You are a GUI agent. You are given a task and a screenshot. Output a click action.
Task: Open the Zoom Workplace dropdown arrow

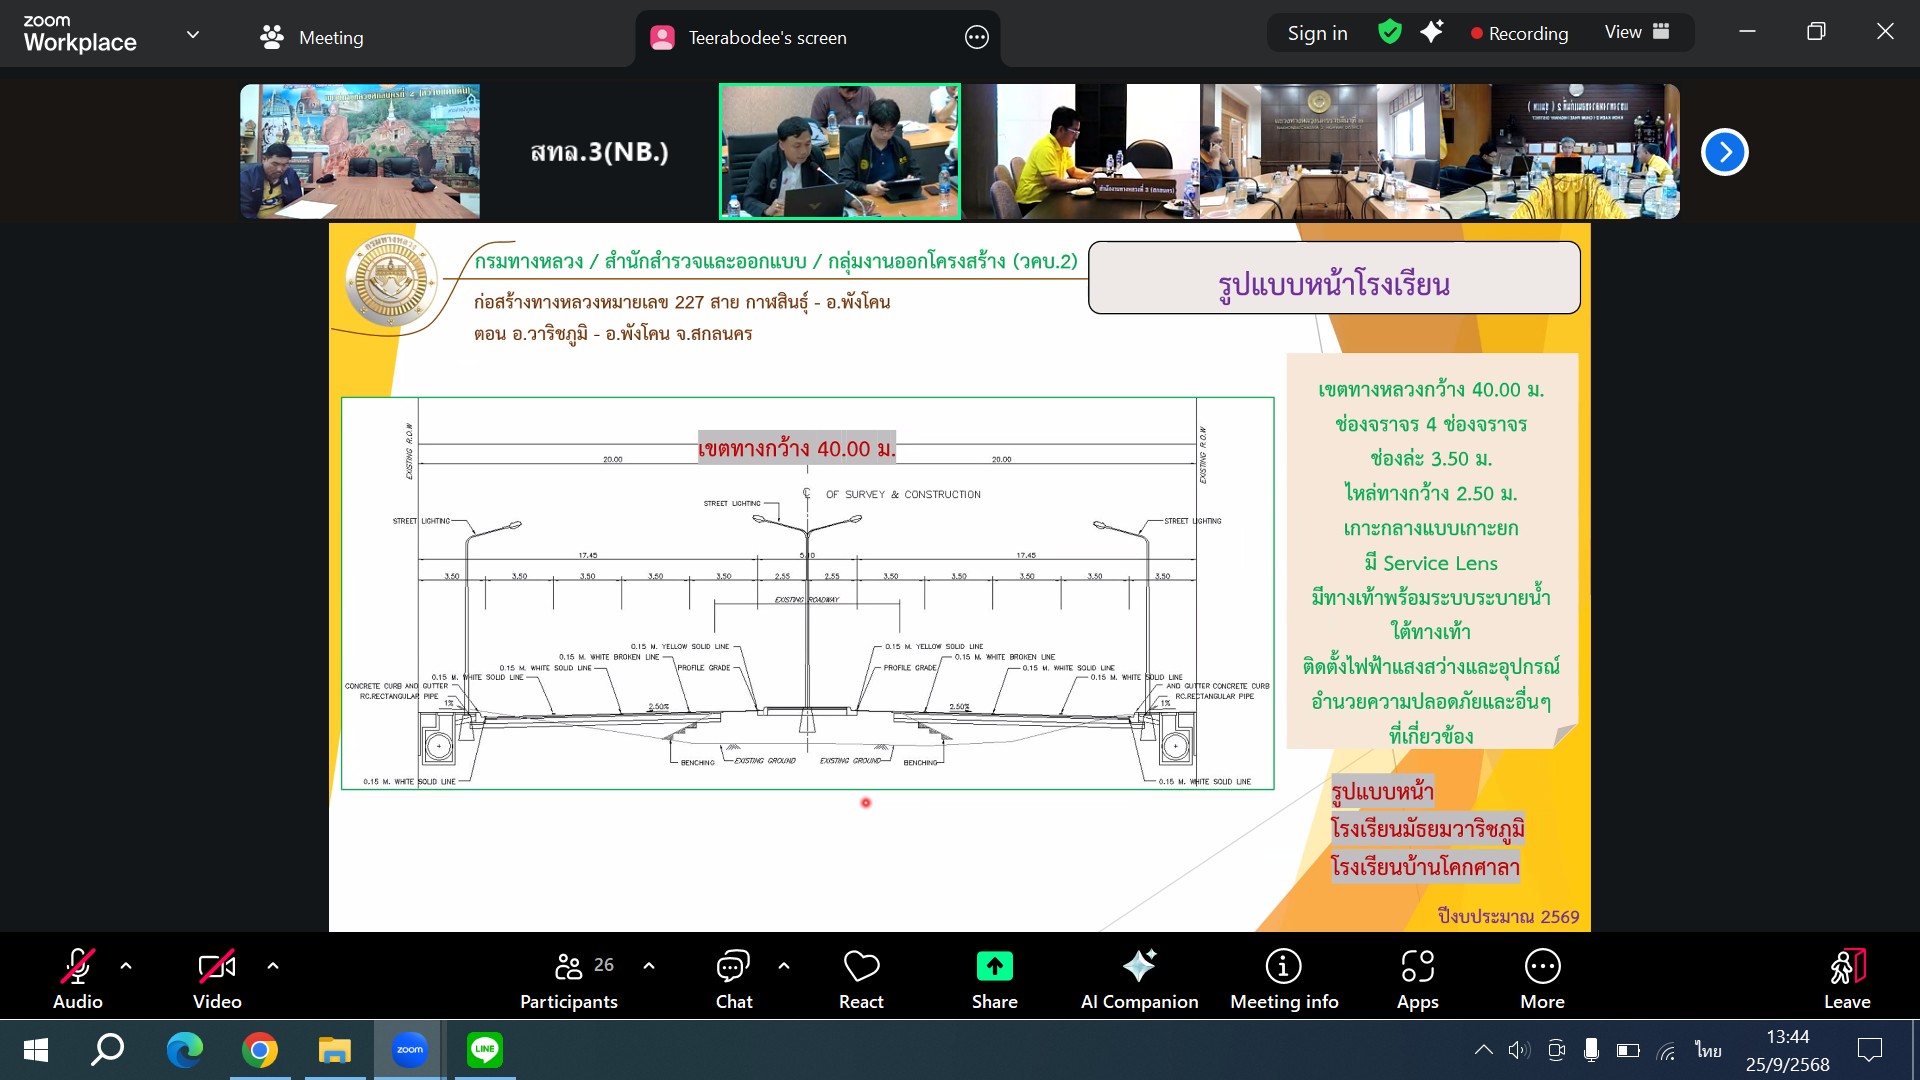[x=193, y=35]
